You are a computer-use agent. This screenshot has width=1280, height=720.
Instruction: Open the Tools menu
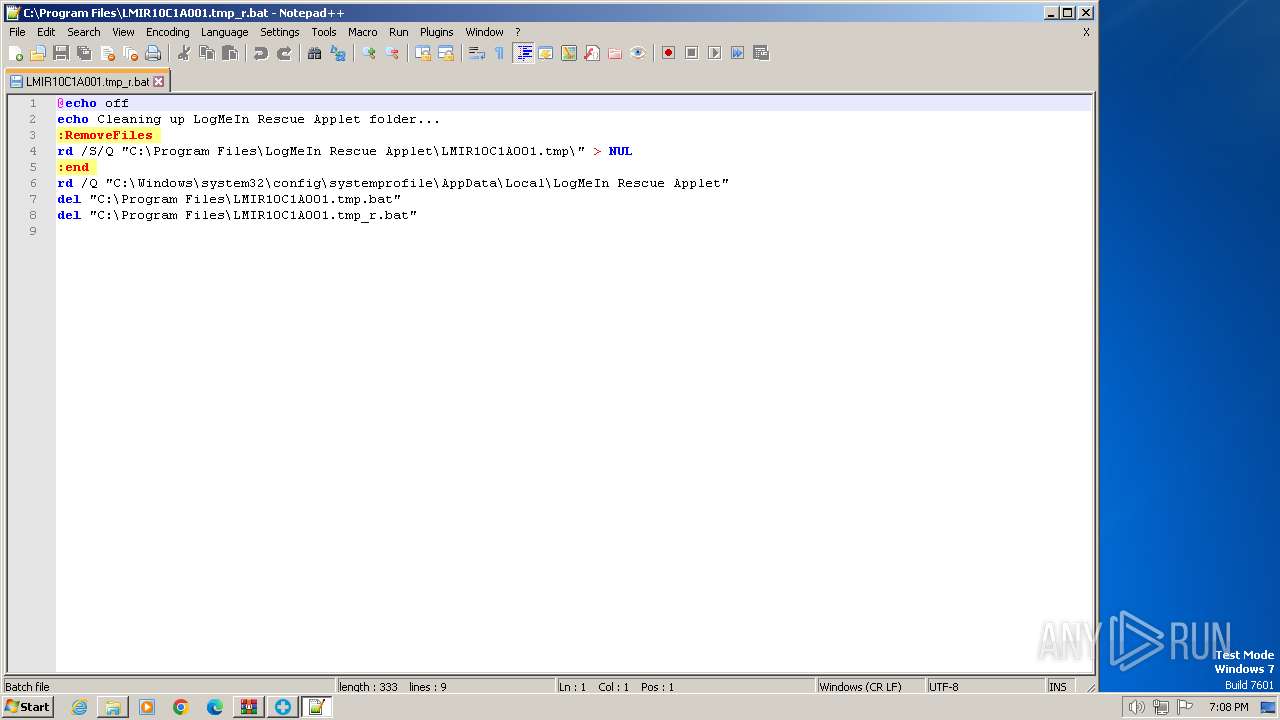click(324, 32)
